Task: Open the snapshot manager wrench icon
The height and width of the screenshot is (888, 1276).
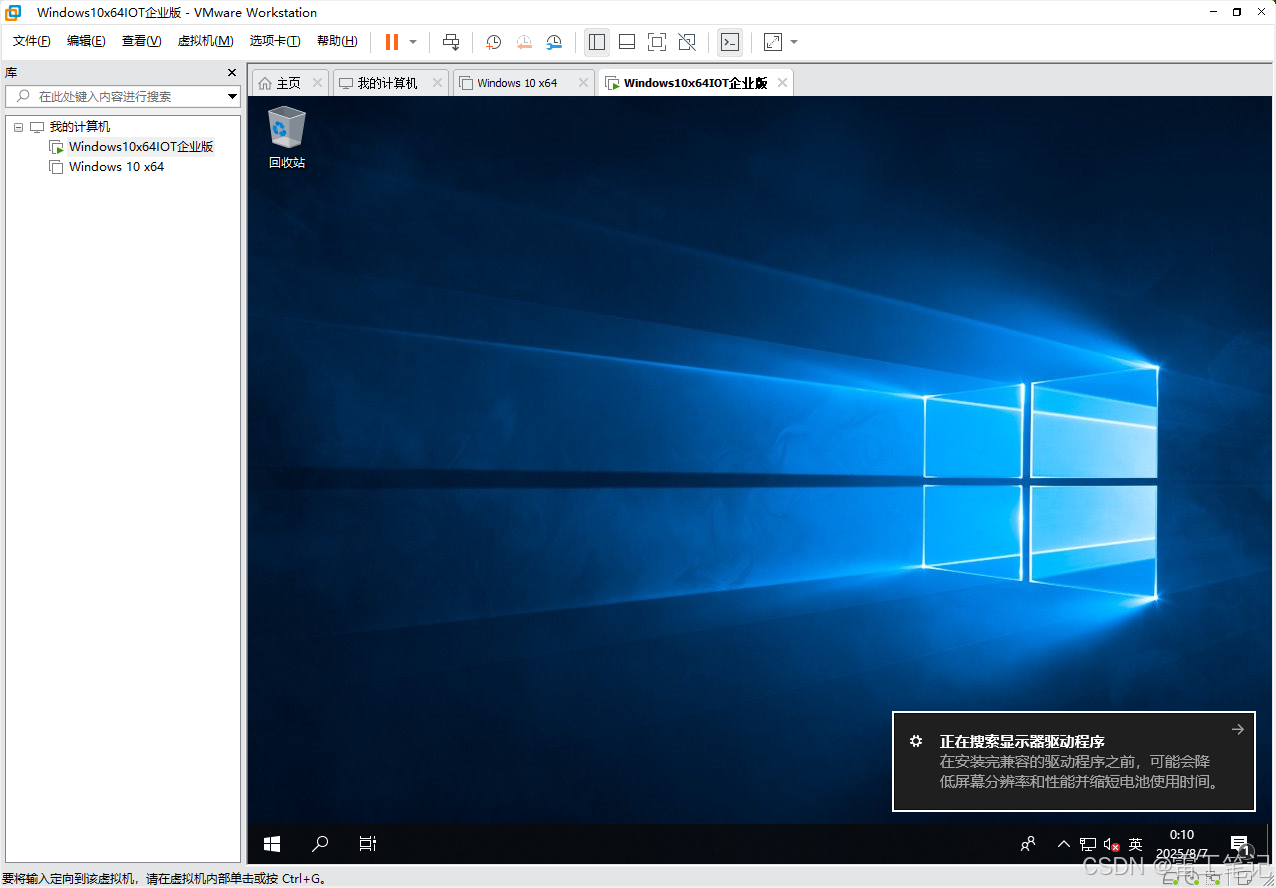Action: (x=554, y=42)
